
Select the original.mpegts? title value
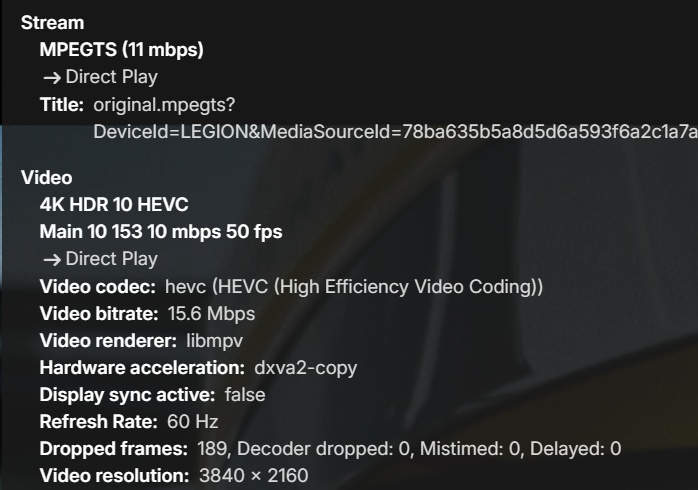tap(164, 104)
